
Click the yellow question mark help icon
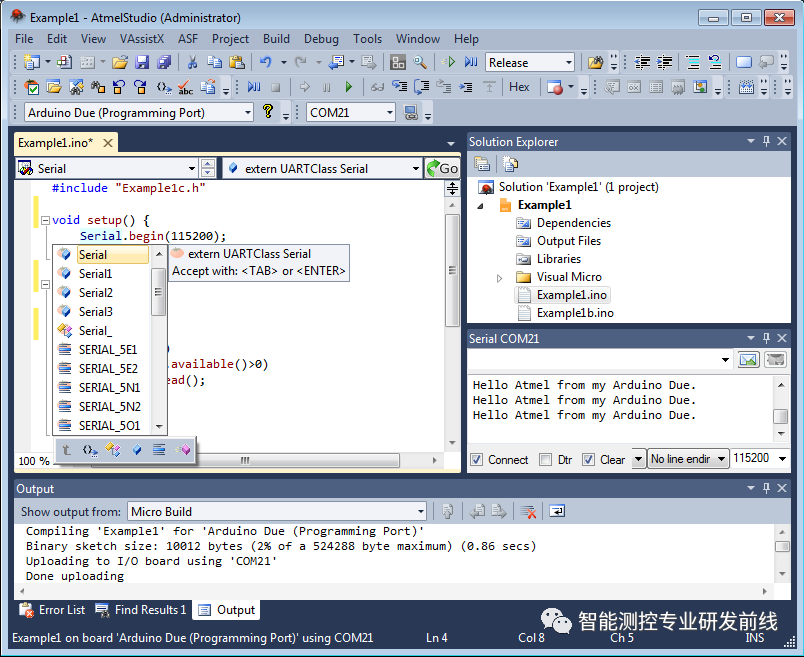(268, 111)
